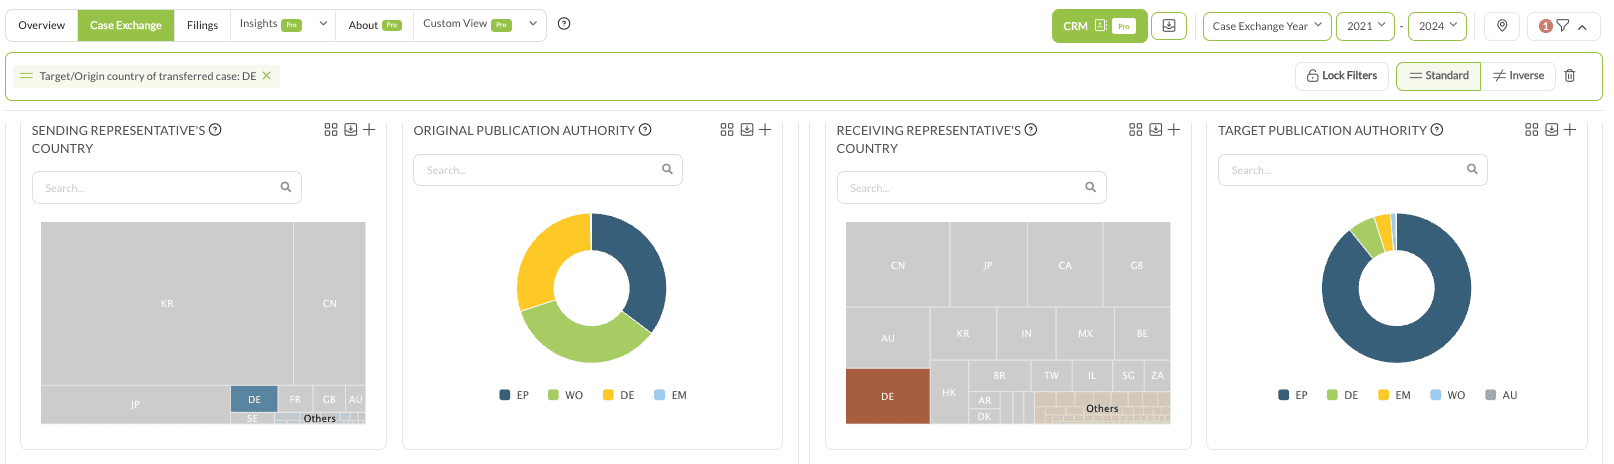
Task: Focus the Sending Representative's Country search field
Action: [x=167, y=188]
